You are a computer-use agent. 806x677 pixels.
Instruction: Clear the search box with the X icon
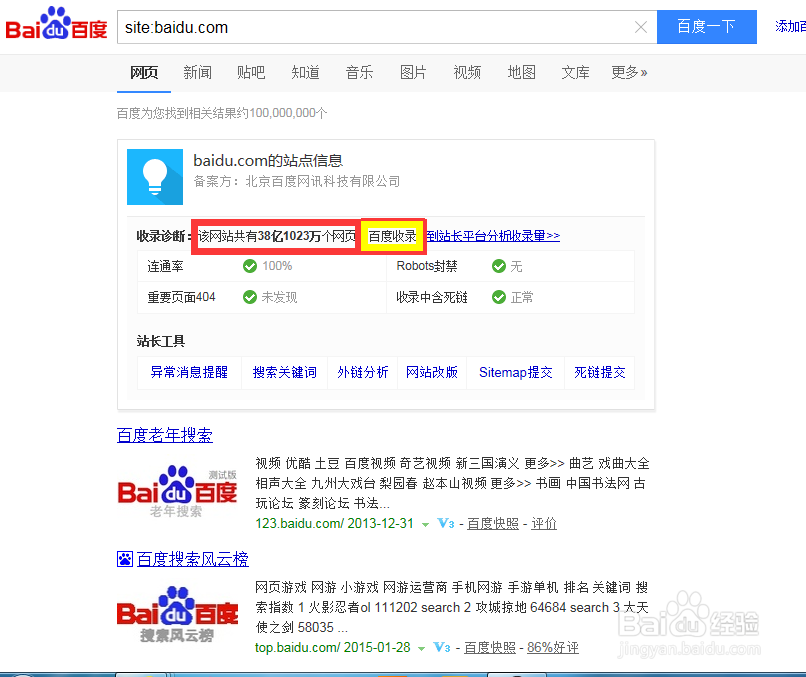tap(640, 27)
